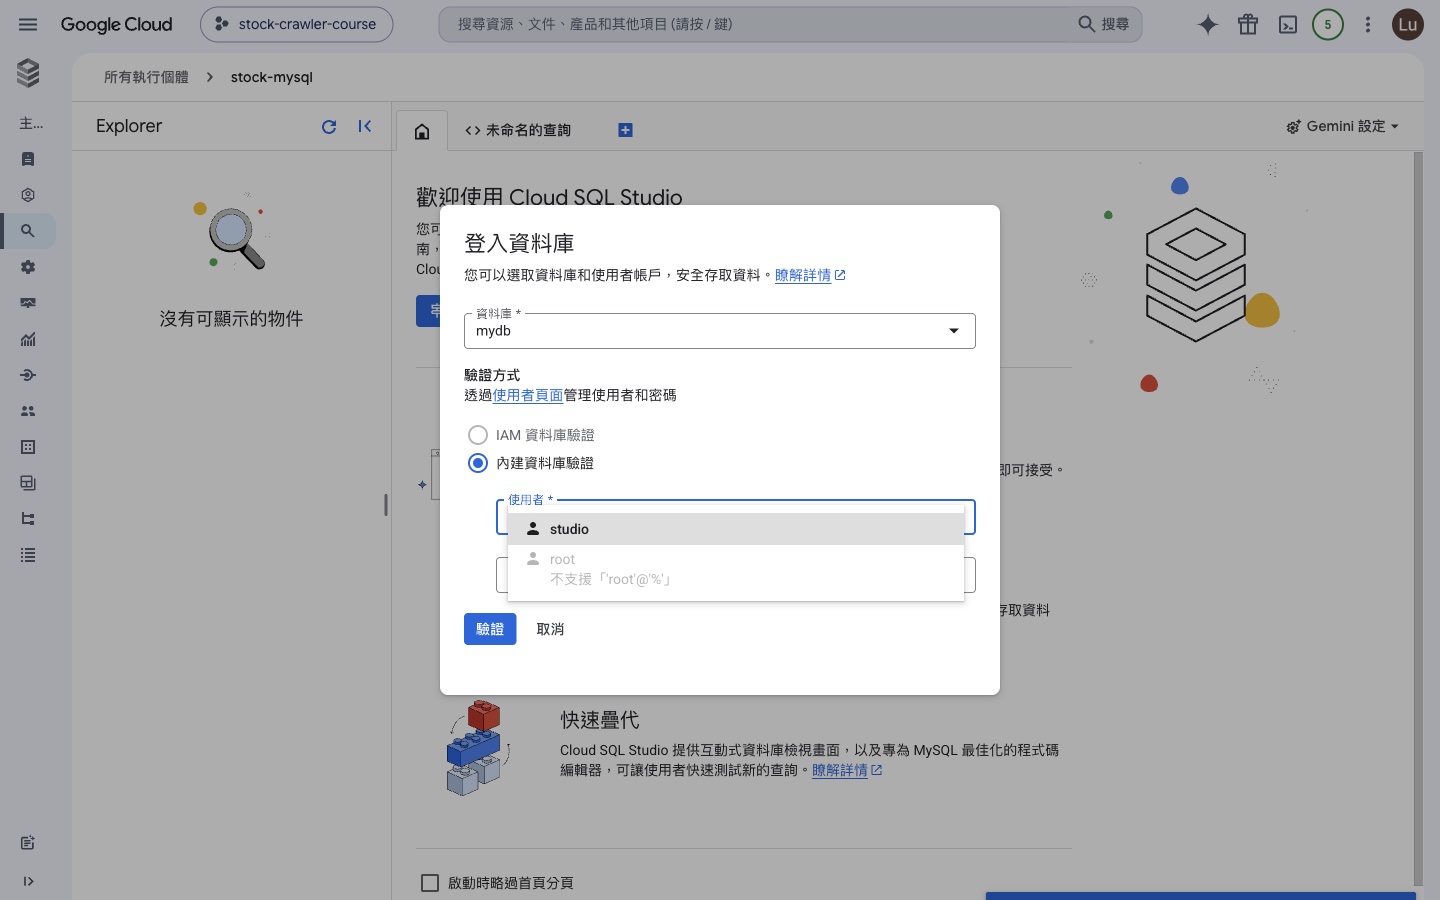Click the 搜尋 search button
The height and width of the screenshot is (900, 1440).
pos(1104,24)
